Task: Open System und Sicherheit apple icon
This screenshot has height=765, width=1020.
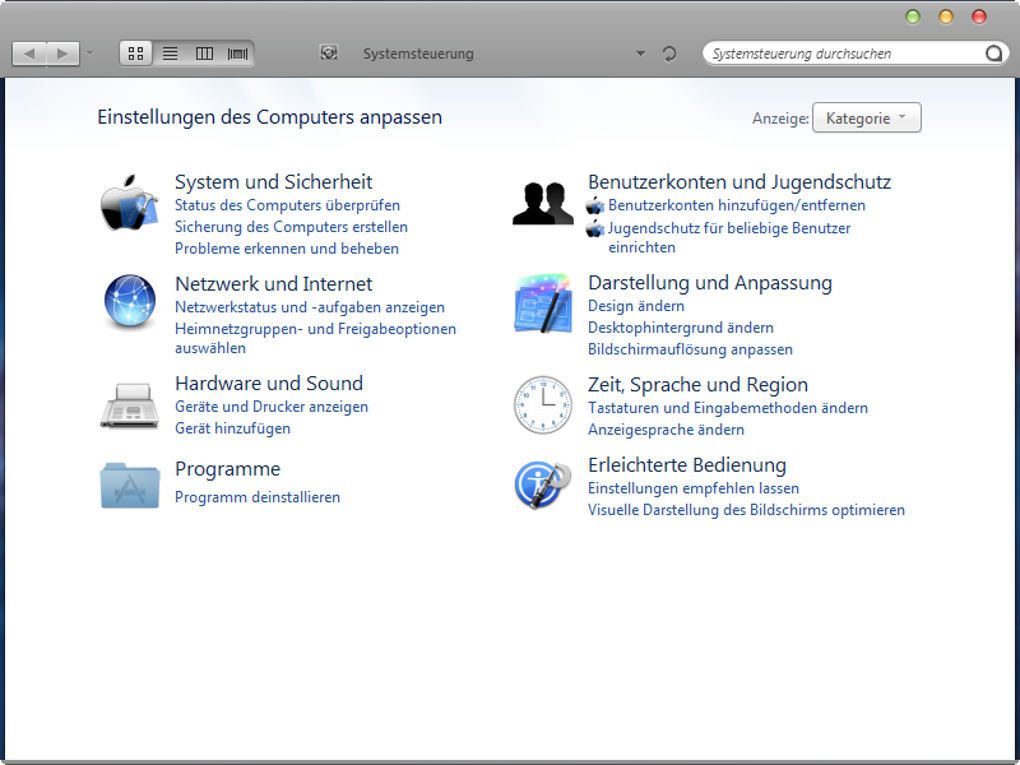Action: [129, 202]
